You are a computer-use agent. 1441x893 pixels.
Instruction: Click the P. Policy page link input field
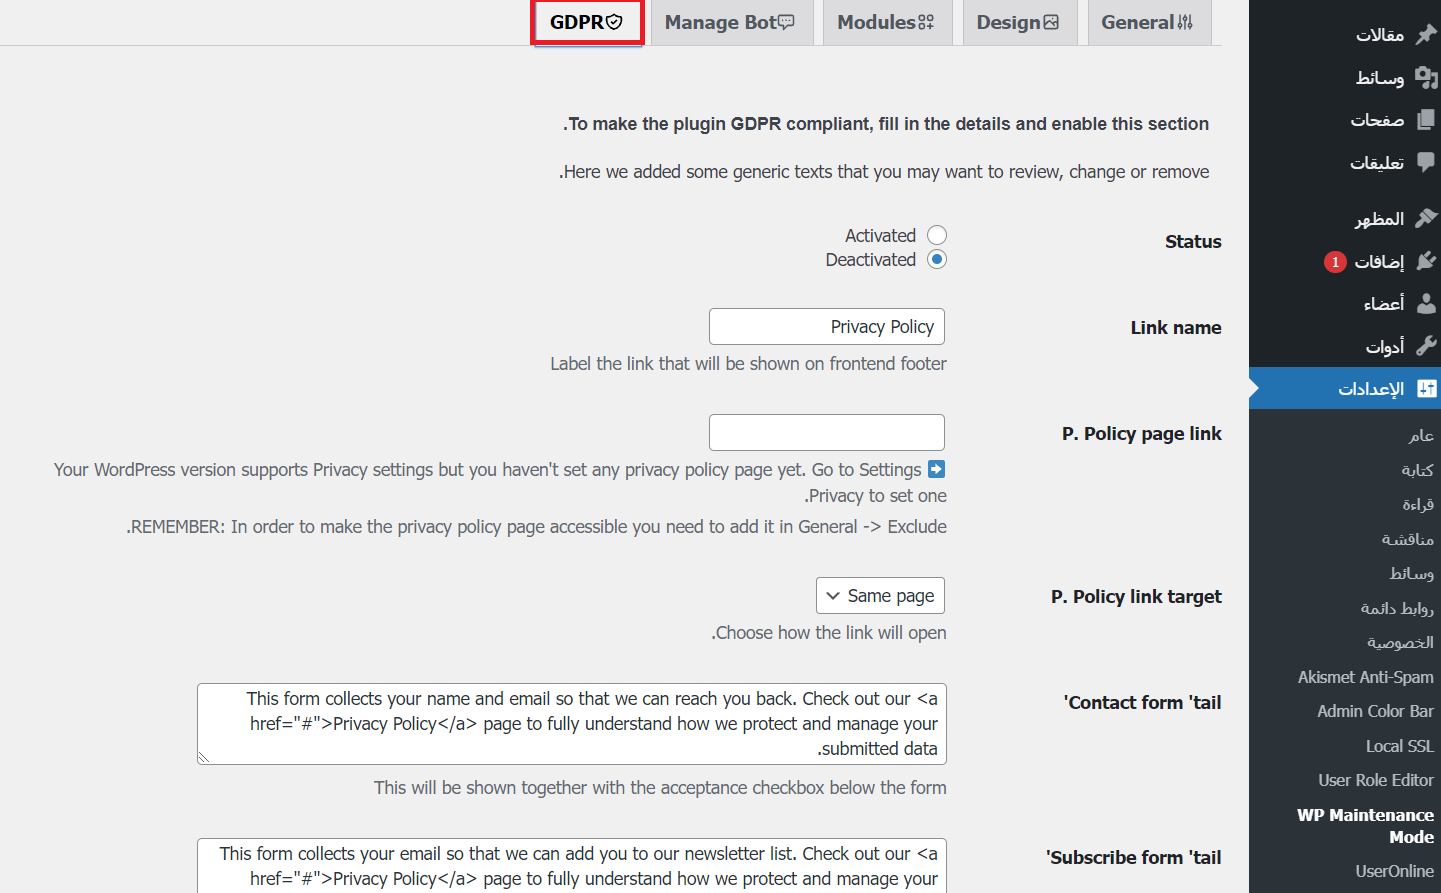tap(827, 433)
